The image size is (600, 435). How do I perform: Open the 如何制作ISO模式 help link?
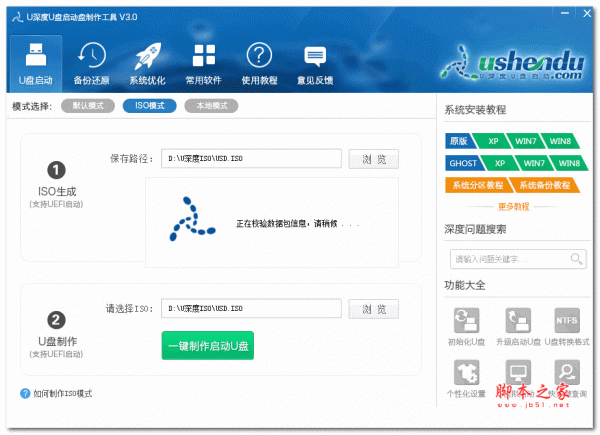[x=63, y=393]
